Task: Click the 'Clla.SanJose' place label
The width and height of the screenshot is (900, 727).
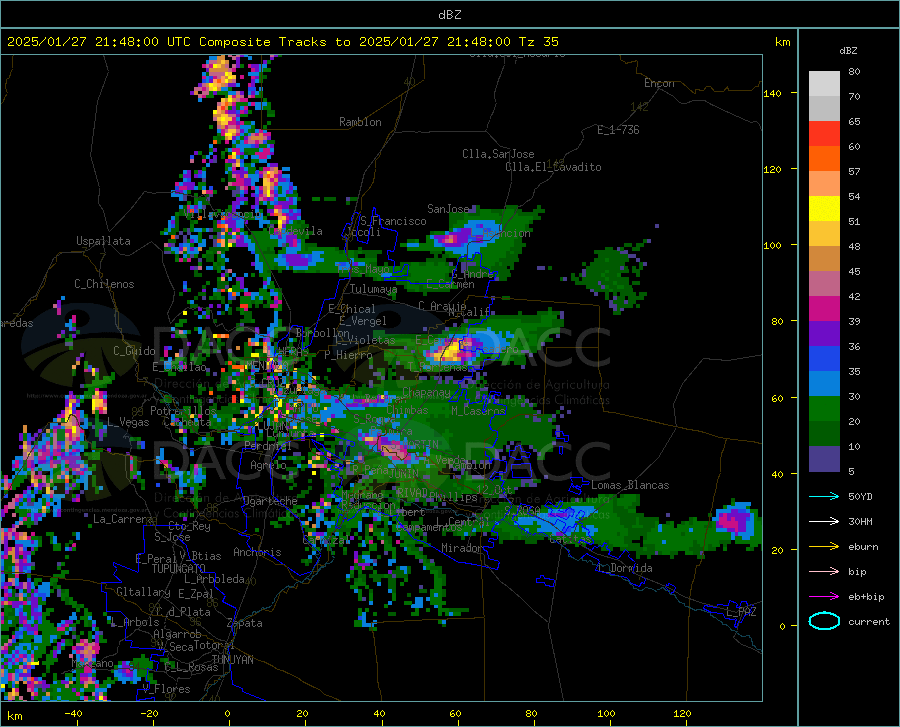Action: pos(498,154)
